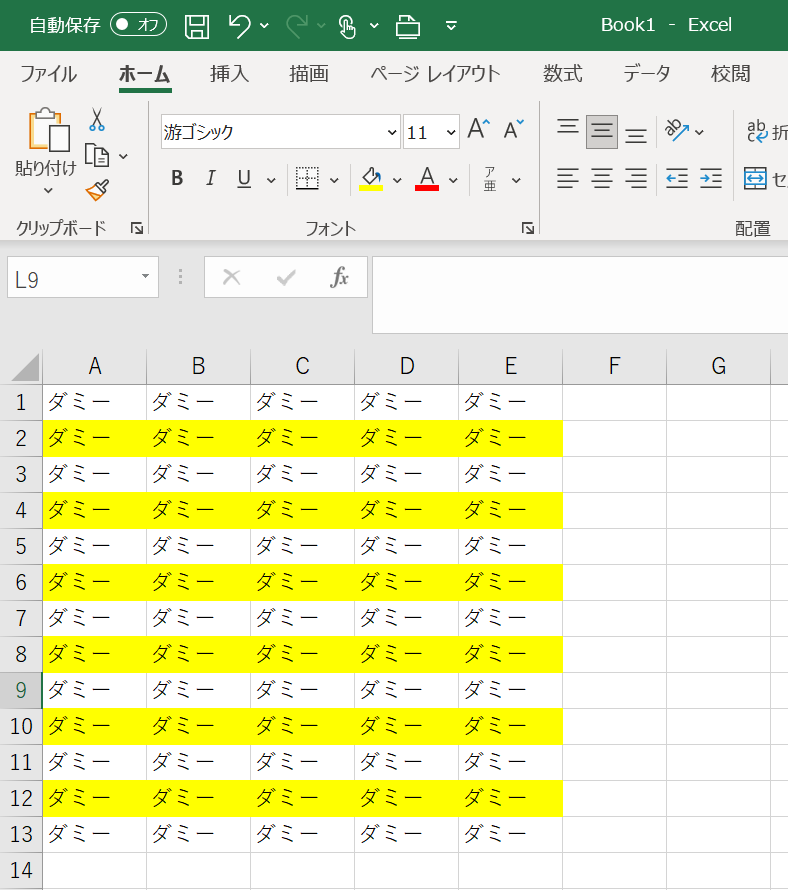Select column header F
This screenshot has height=890, width=788.
click(x=614, y=366)
